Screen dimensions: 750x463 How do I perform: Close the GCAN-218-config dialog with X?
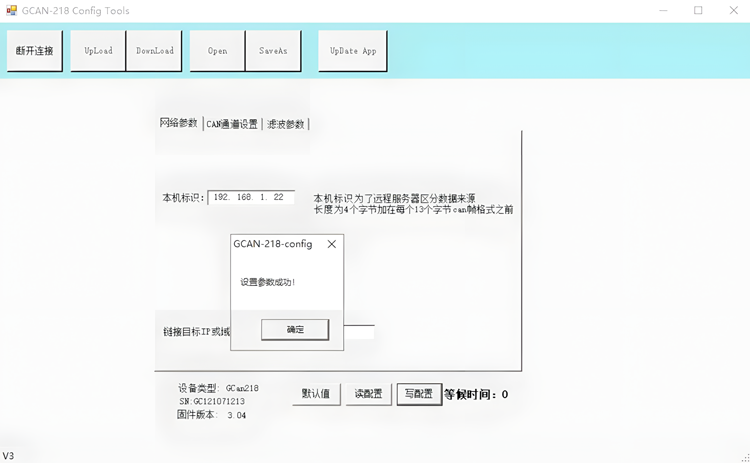332,244
